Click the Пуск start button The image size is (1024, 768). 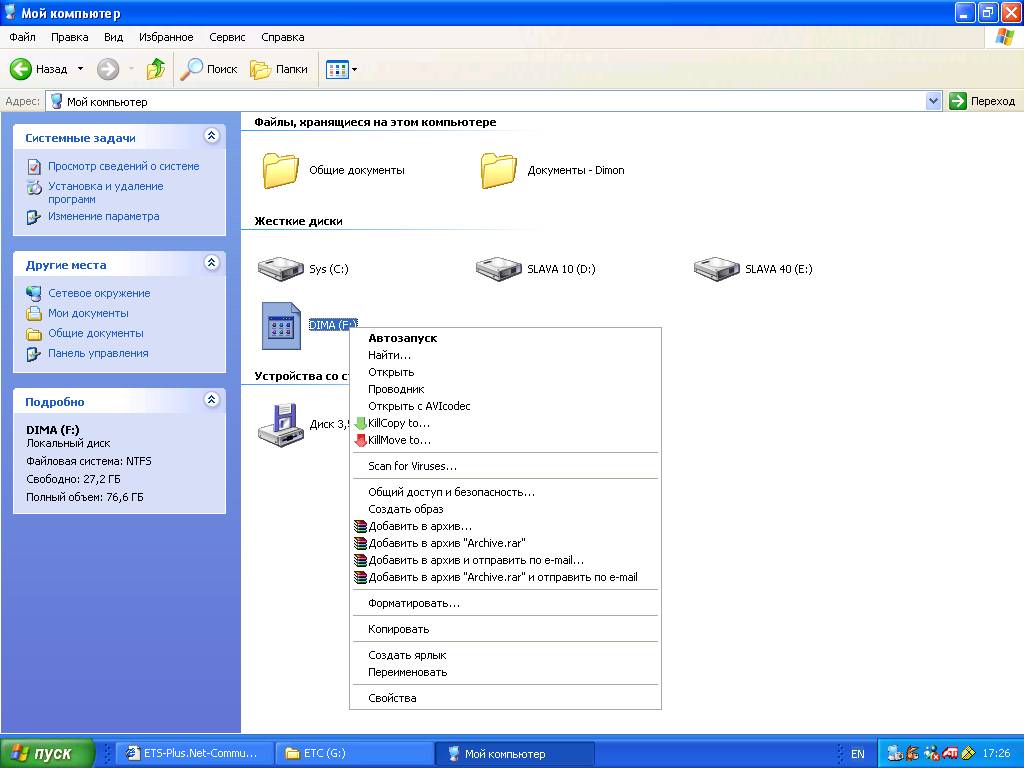pyautogui.click(x=47, y=753)
